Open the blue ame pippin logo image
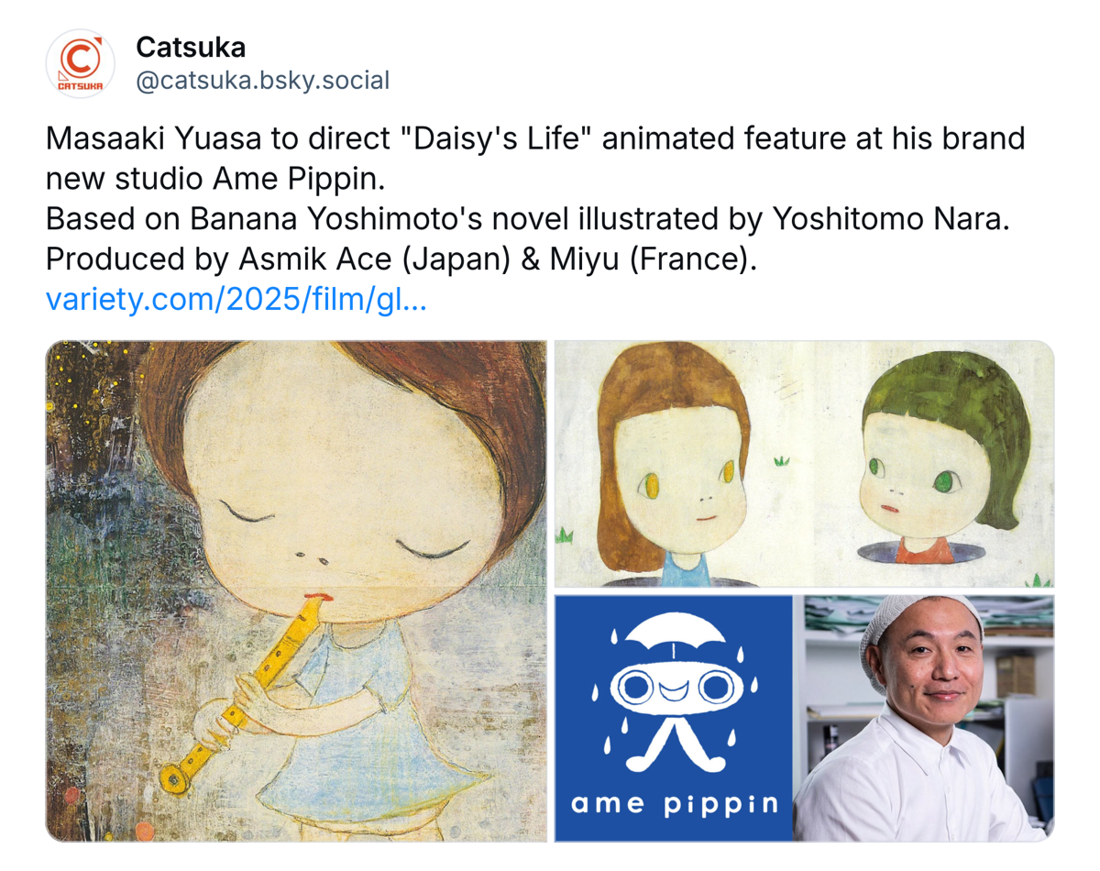 [673, 718]
